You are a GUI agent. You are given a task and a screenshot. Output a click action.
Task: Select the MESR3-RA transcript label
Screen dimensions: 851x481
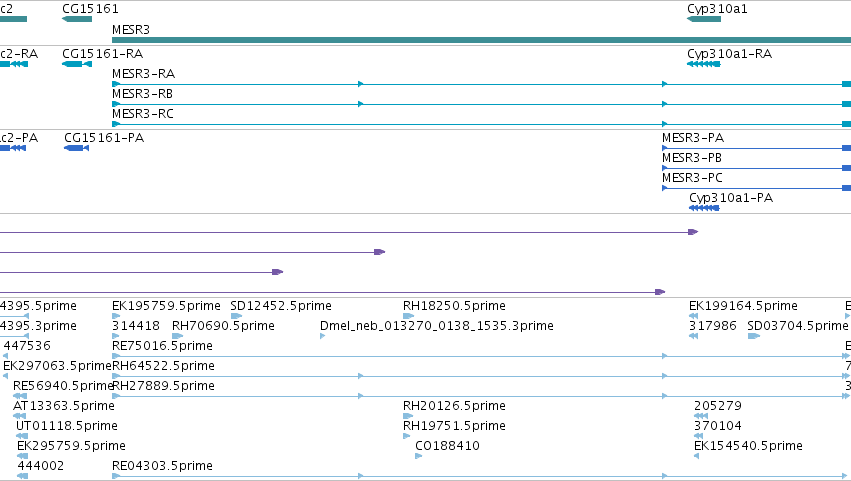[143, 74]
